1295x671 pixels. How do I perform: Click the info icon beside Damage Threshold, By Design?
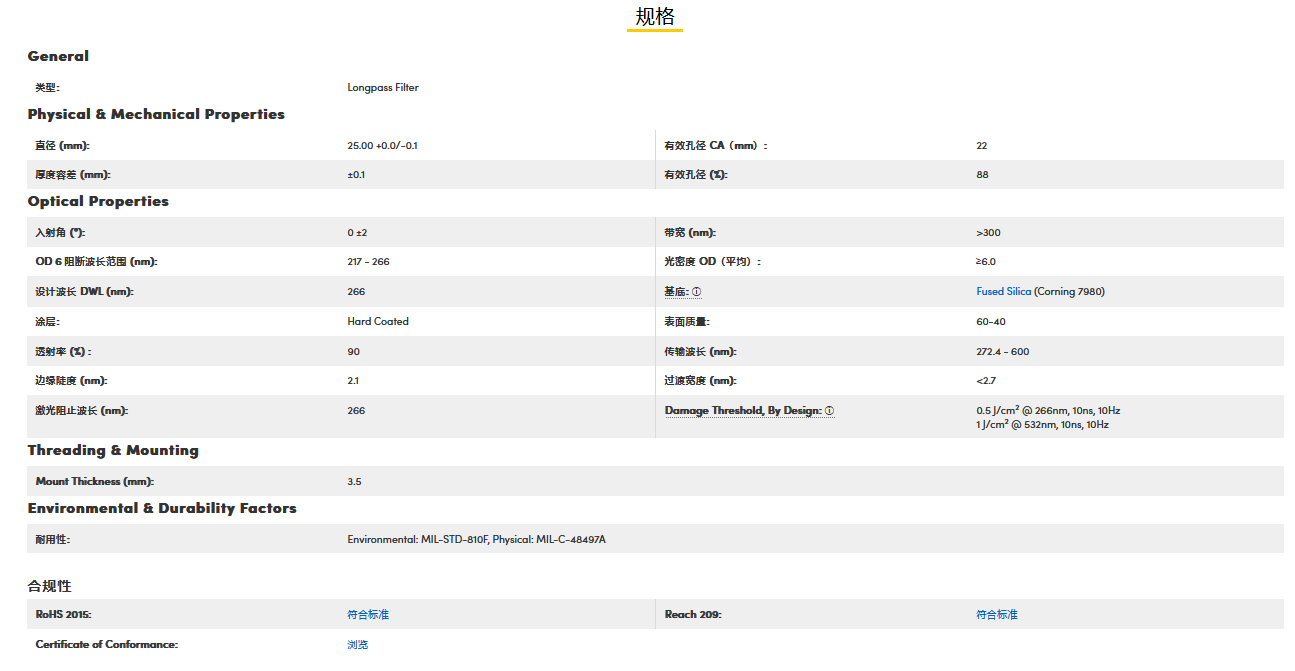(829, 411)
